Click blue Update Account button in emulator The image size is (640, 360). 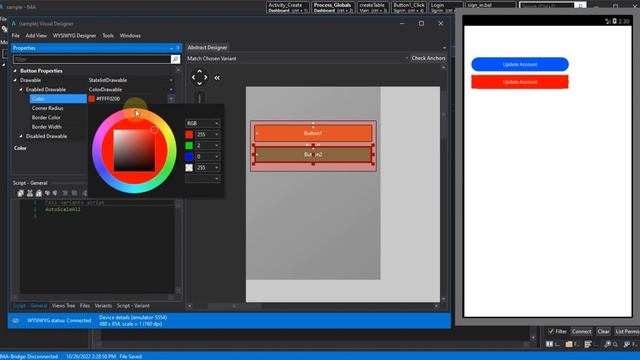[520, 64]
